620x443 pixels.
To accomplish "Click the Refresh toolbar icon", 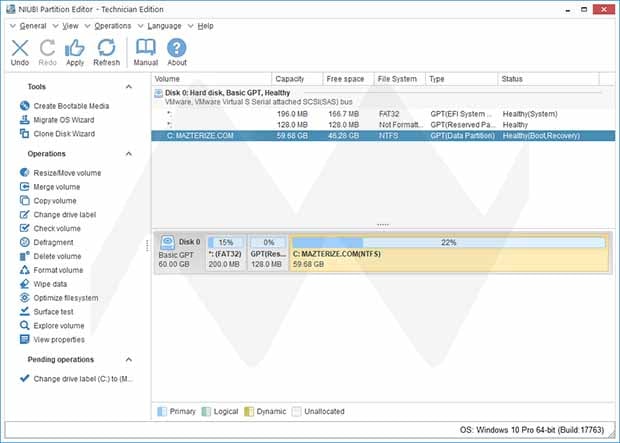I will tap(106, 48).
